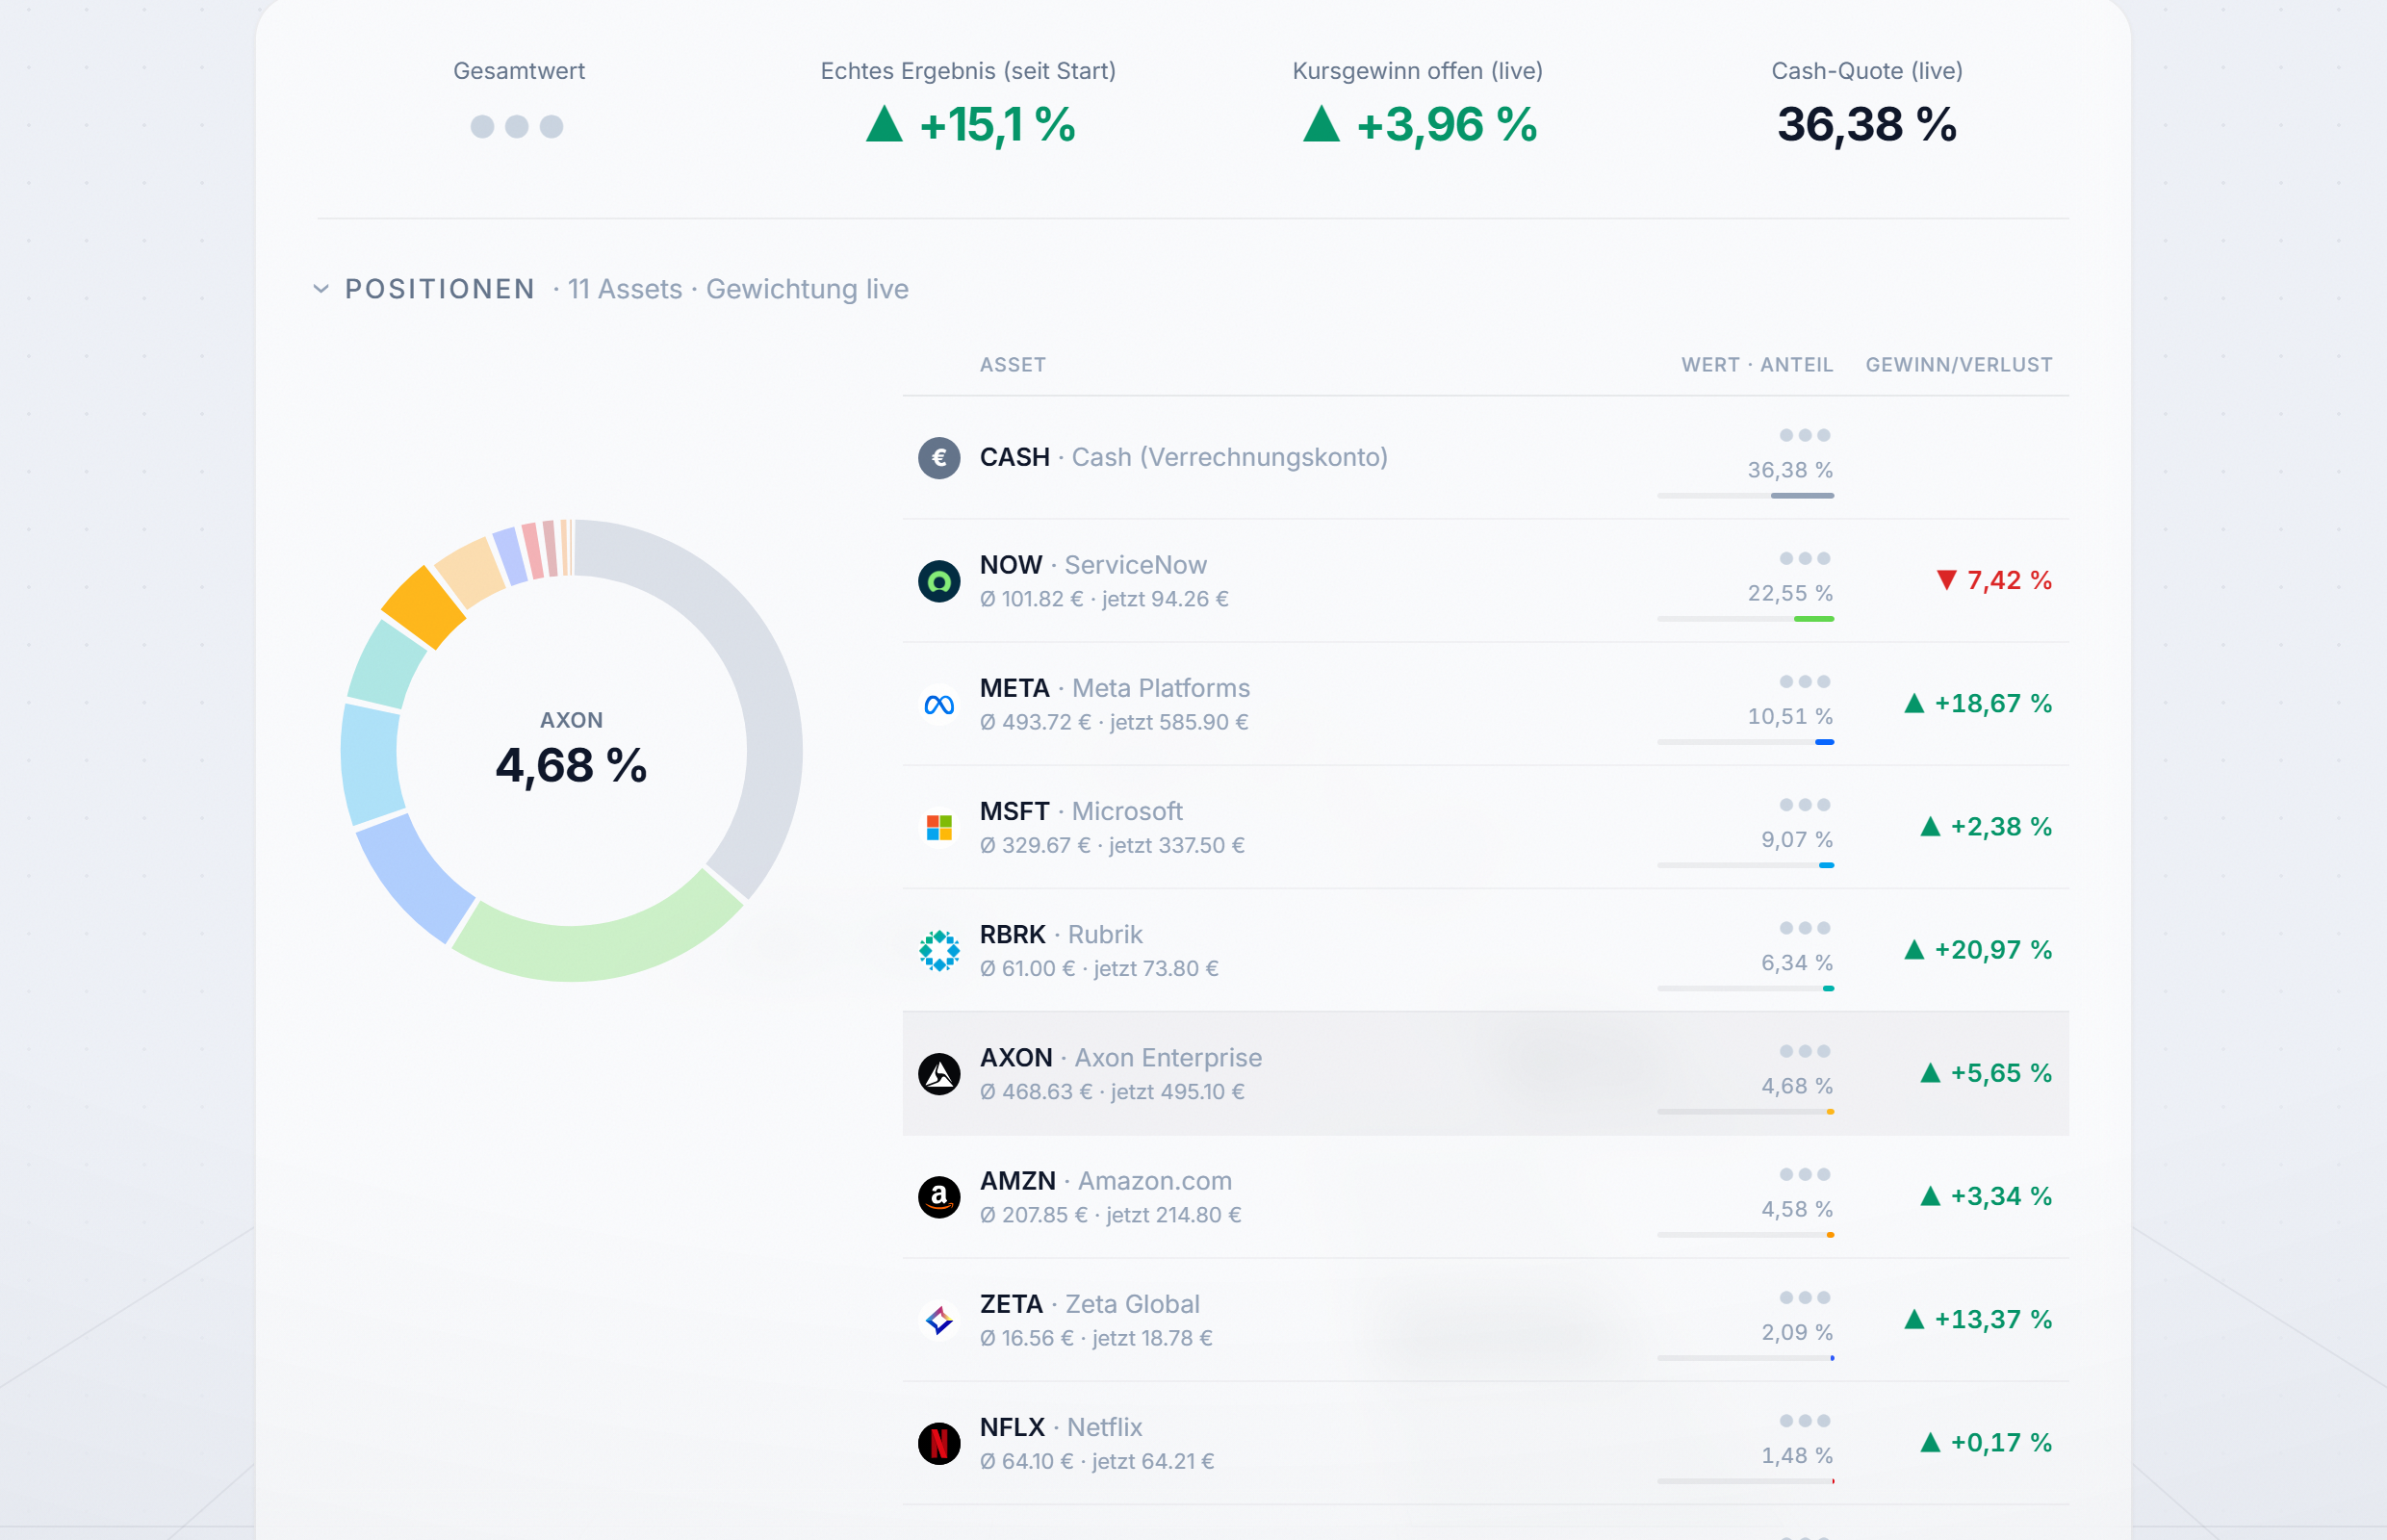Viewport: 2387px width, 1540px height.
Task: Click the Meta Platforms logo icon
Action: tap(939, 705)
